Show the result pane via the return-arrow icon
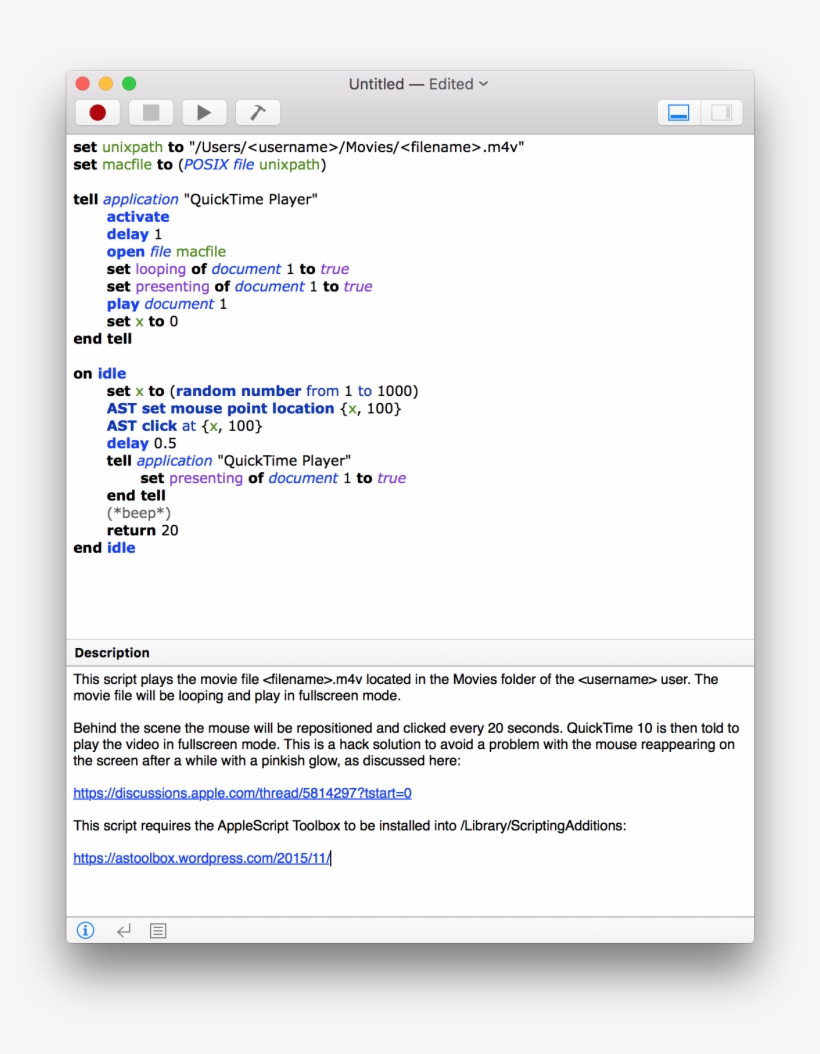This screenshot has height=1054, width=820. (123, 930)
